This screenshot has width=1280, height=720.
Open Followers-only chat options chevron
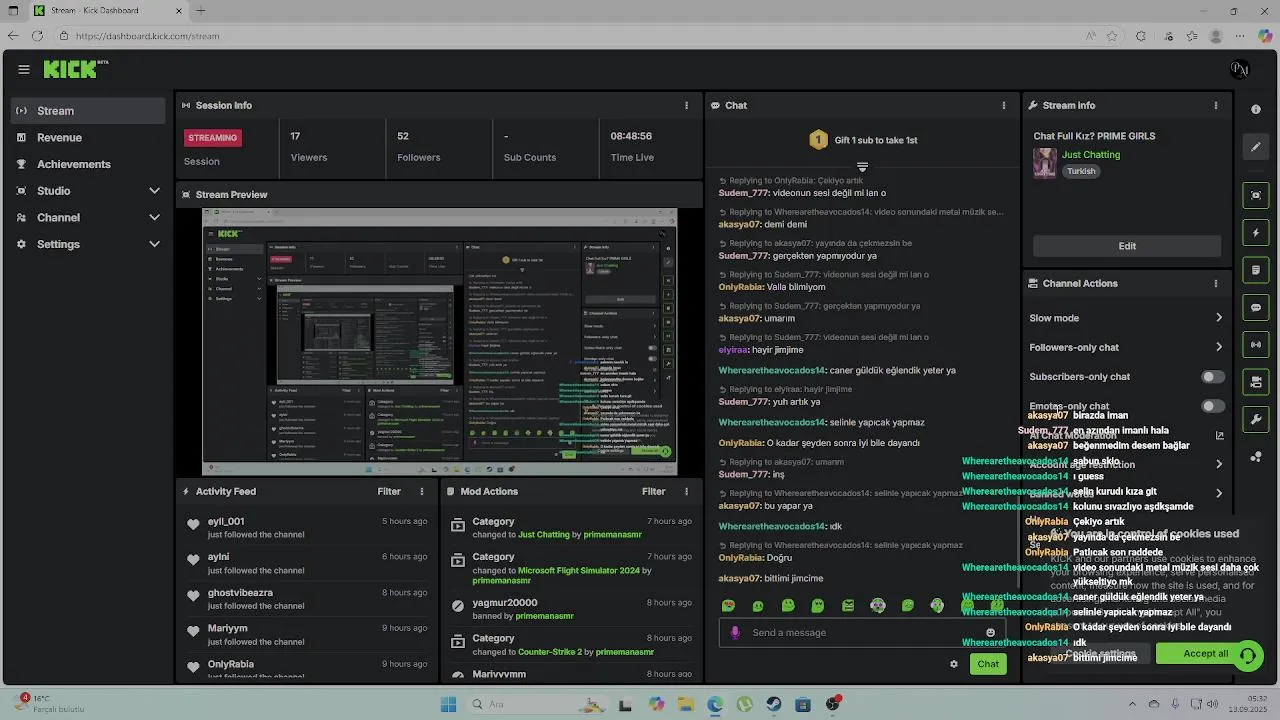click(x=1219, y=347)
